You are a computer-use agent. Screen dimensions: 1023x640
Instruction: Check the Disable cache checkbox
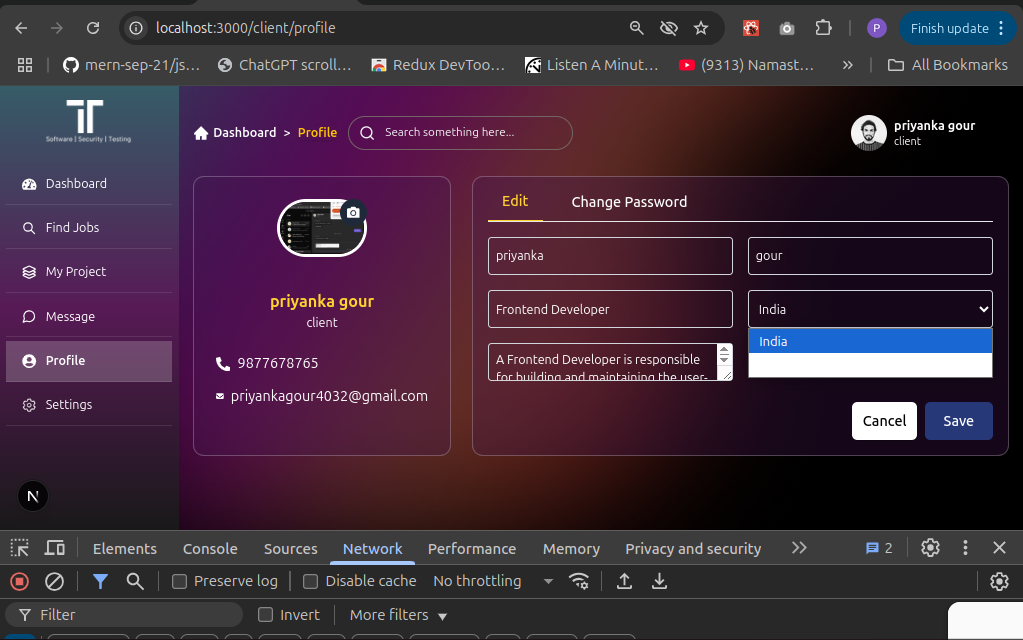click(x=311, y=581)
